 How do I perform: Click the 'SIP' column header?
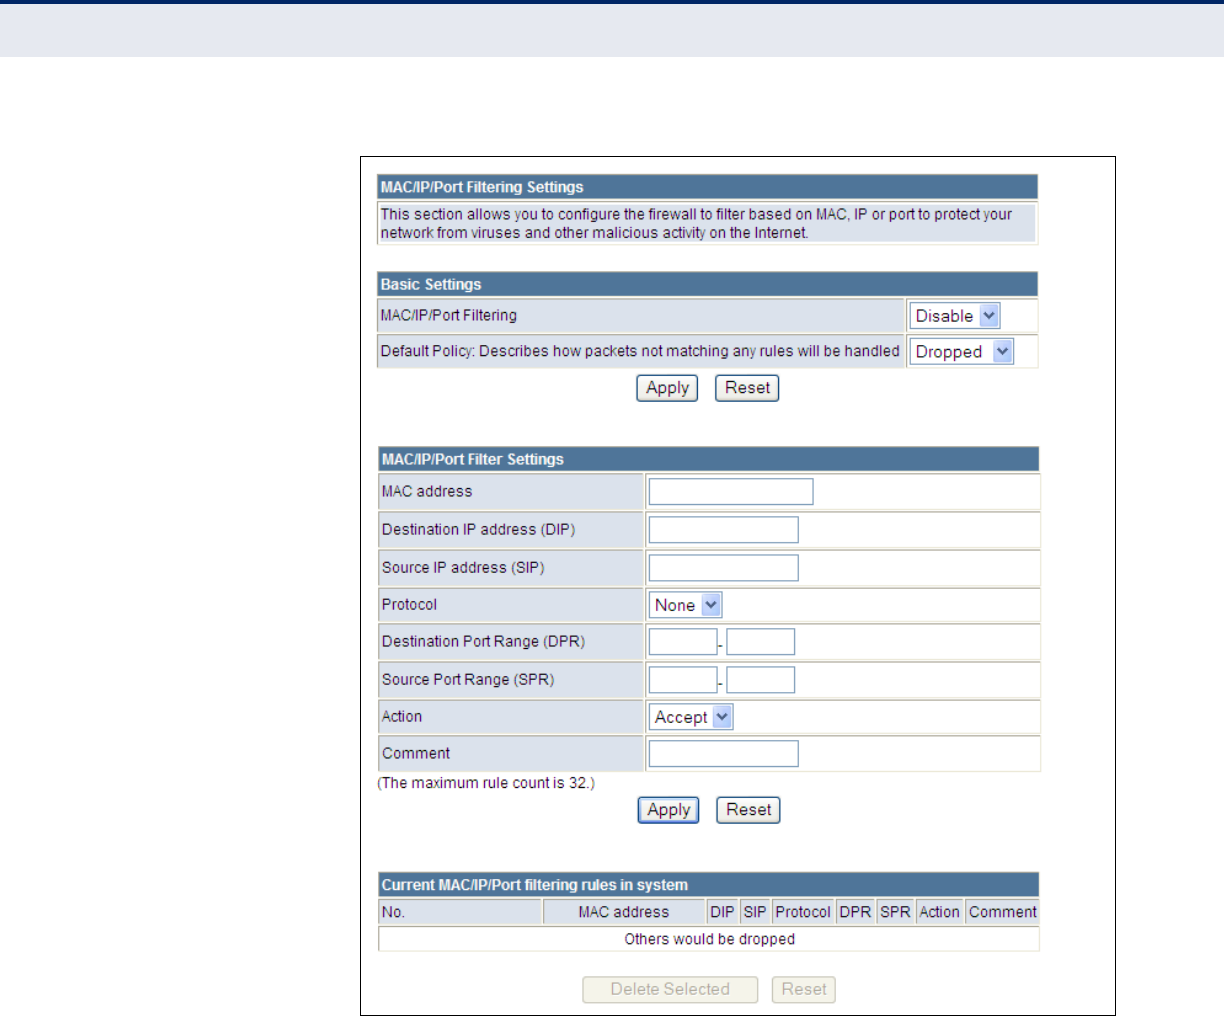coord(755,912)
